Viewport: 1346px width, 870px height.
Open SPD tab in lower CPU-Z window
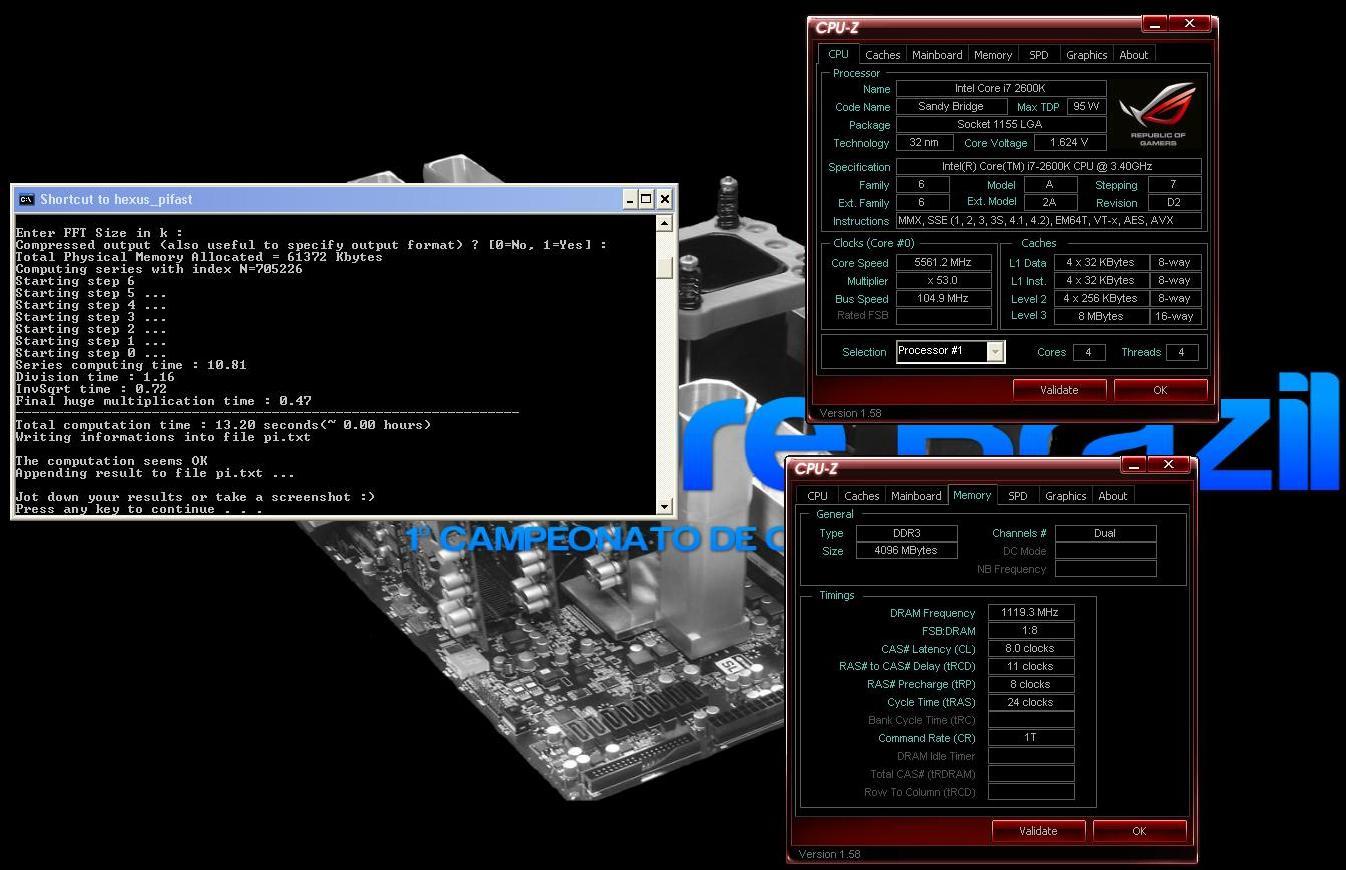pyautogui.click(x=1017, y=496)
